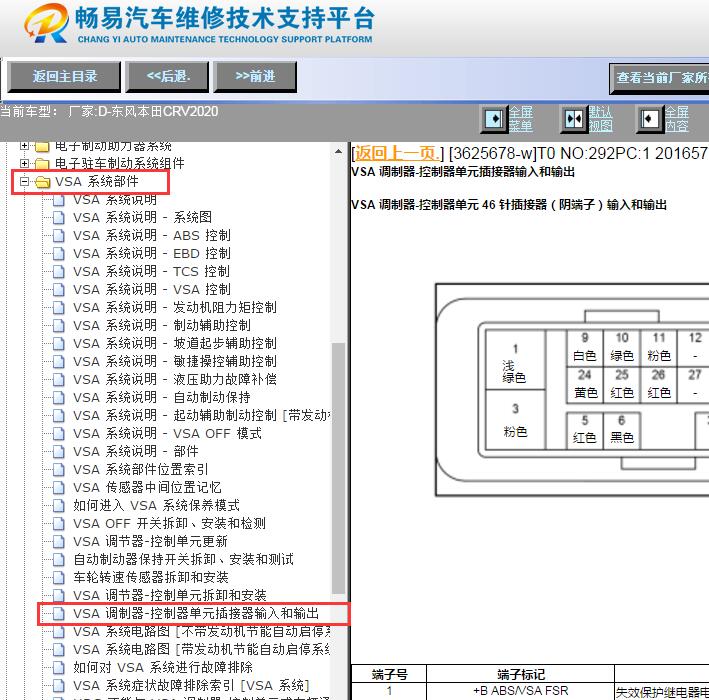The image size is (709, 700).
Task: Open VSA 系统电路图 [不带发动机节能自动启停
Action: (x=202, y=631)
